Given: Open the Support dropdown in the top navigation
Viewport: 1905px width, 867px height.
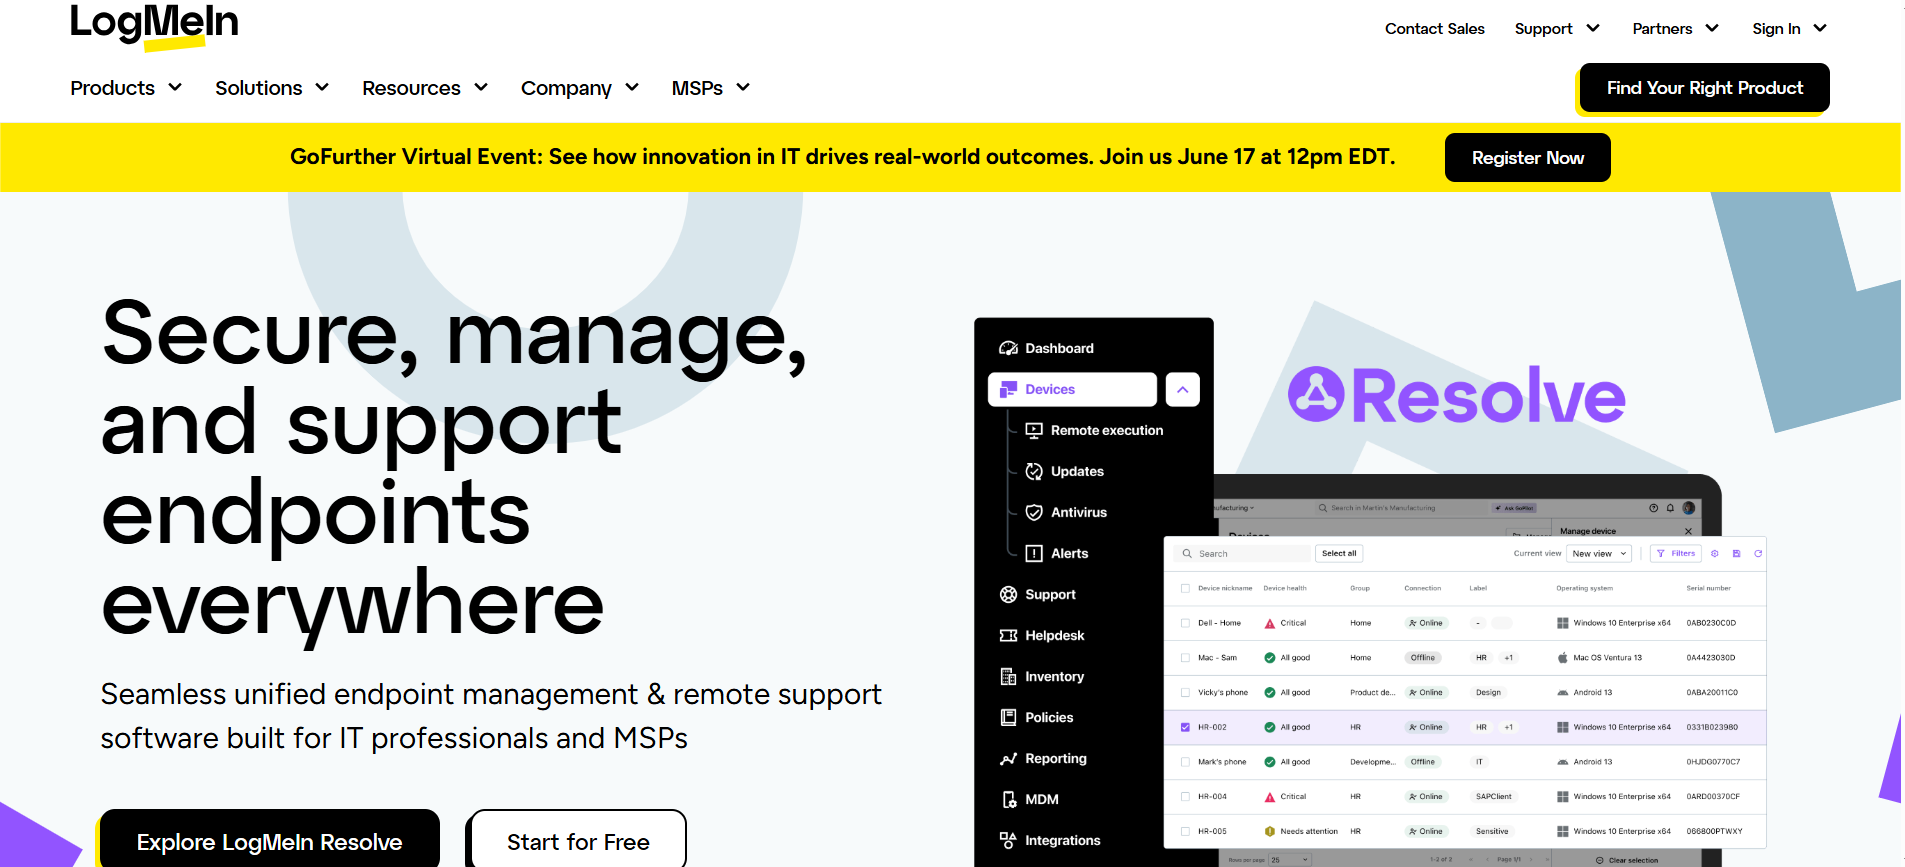Looking at the screenshot, I should tap(1557, 29).
